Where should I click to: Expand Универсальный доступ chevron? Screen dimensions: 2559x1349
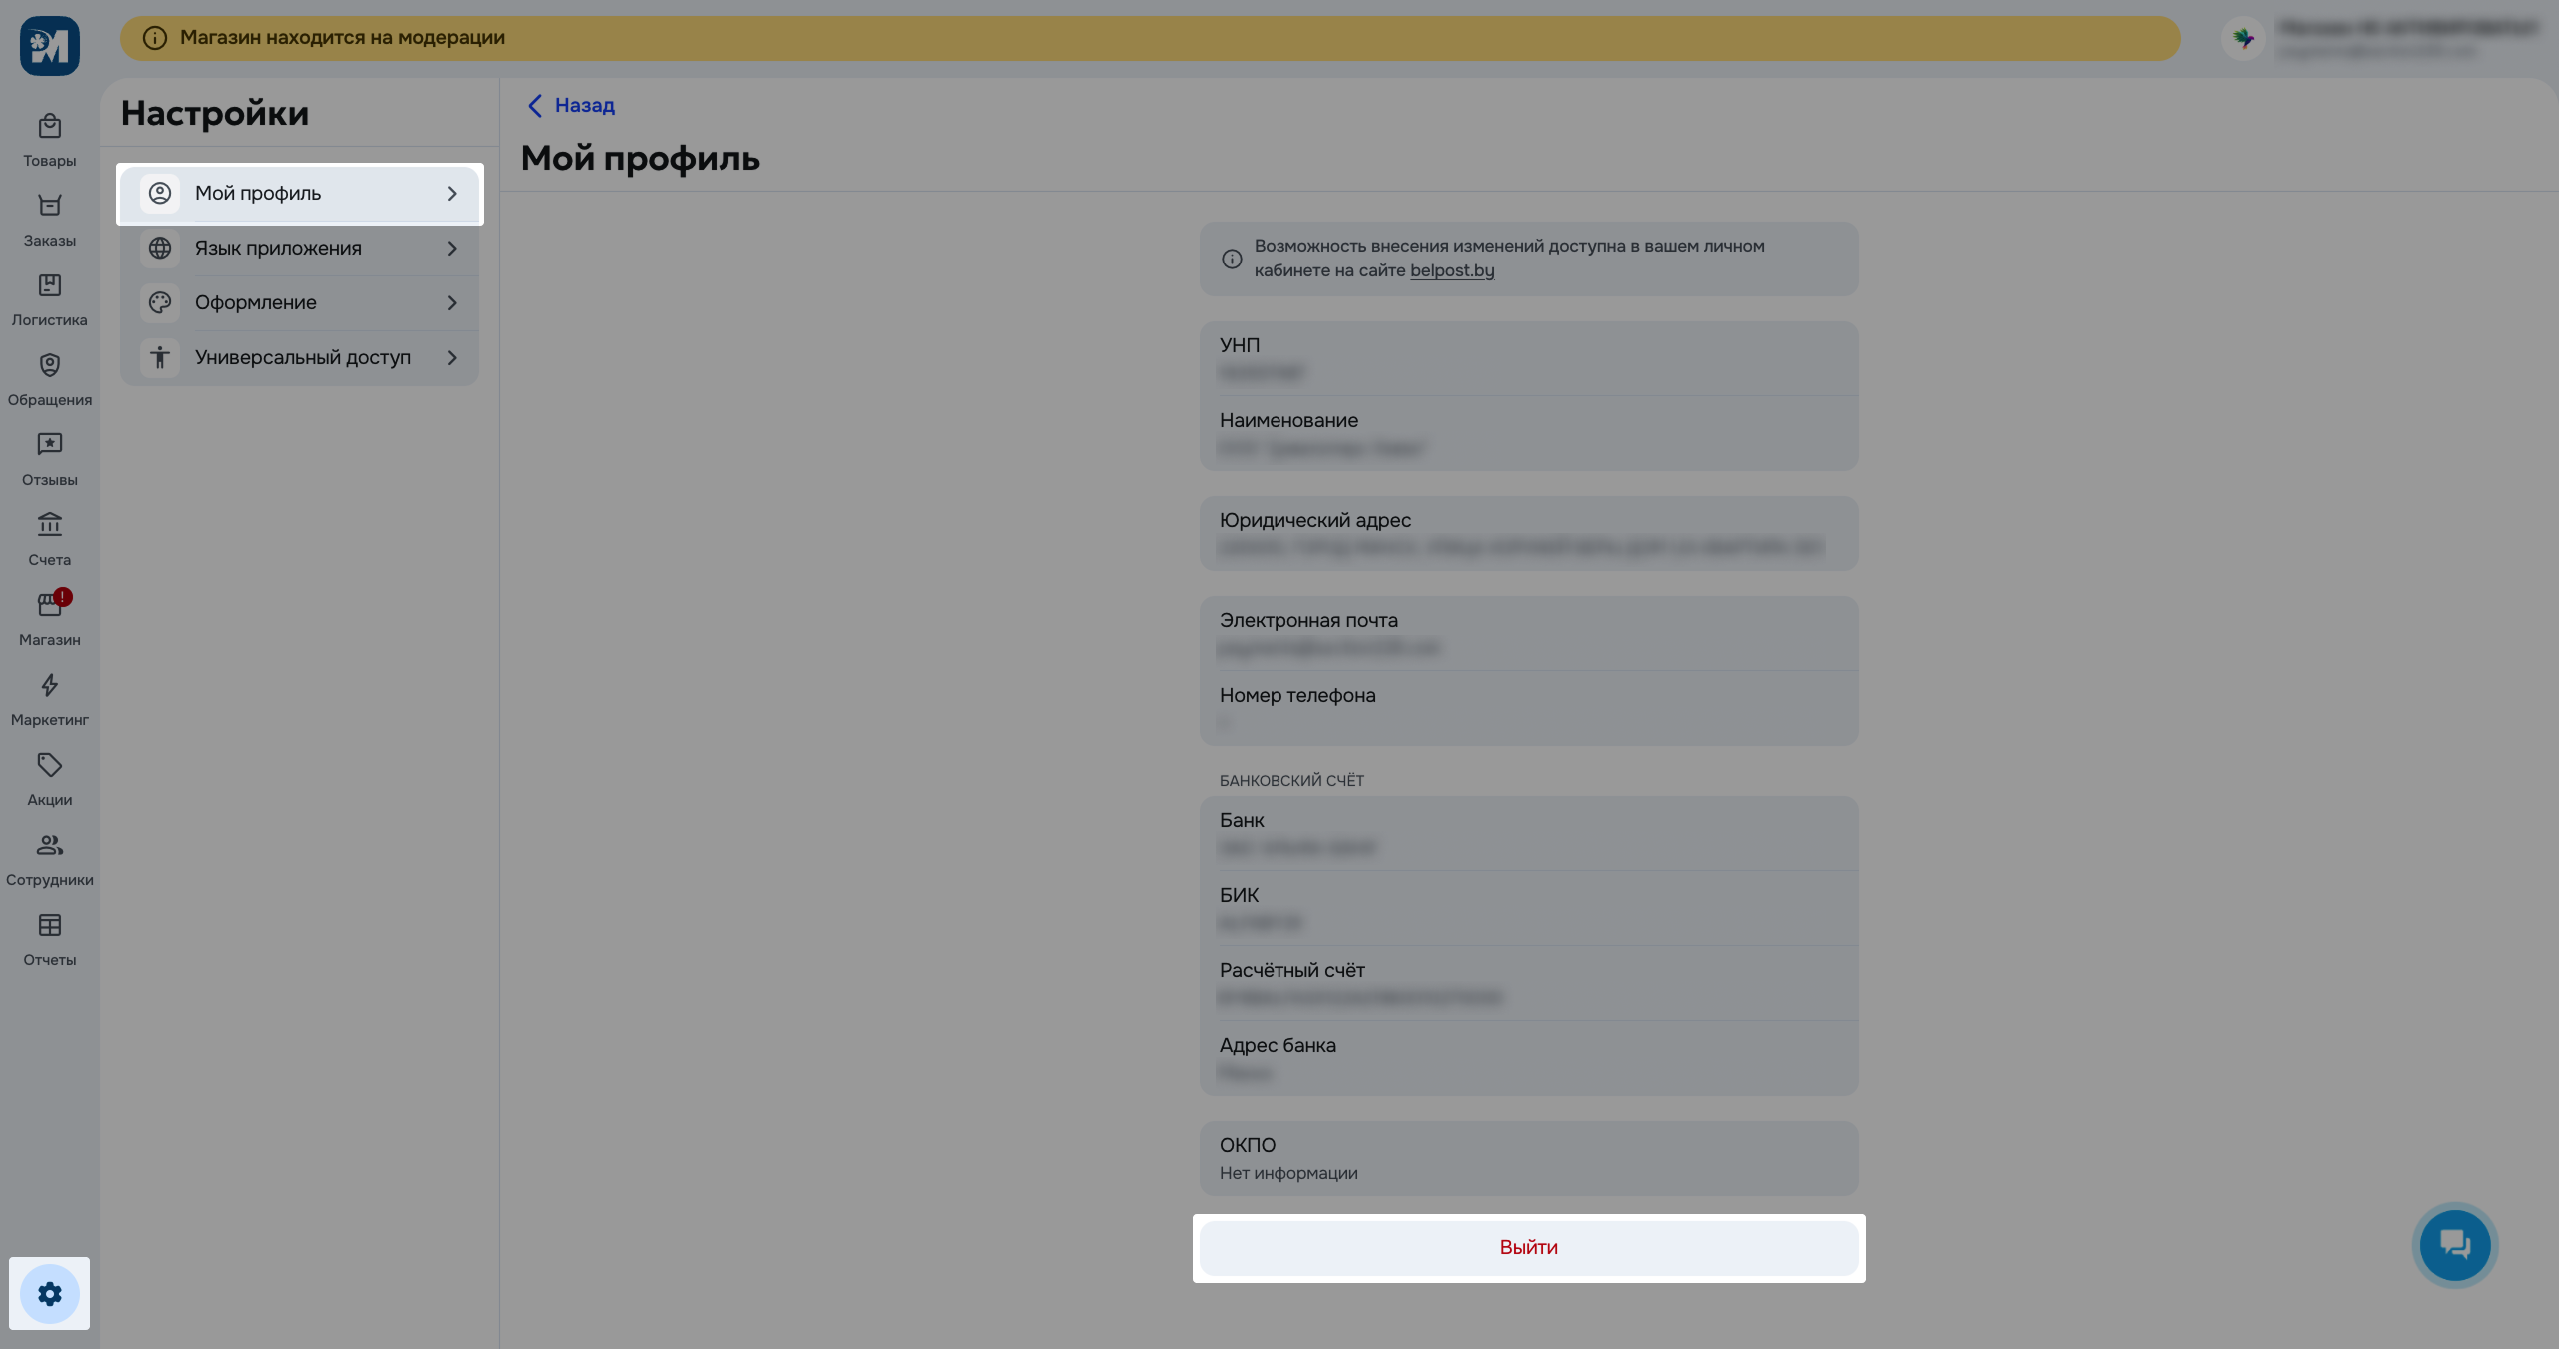[x=452, y=357]
